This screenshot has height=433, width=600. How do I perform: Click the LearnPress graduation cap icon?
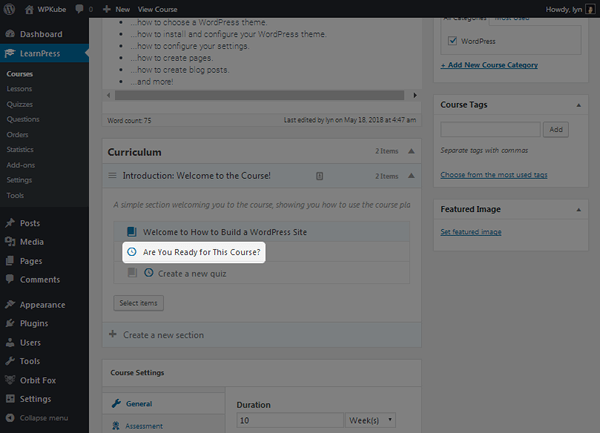(x=10, y=54)
